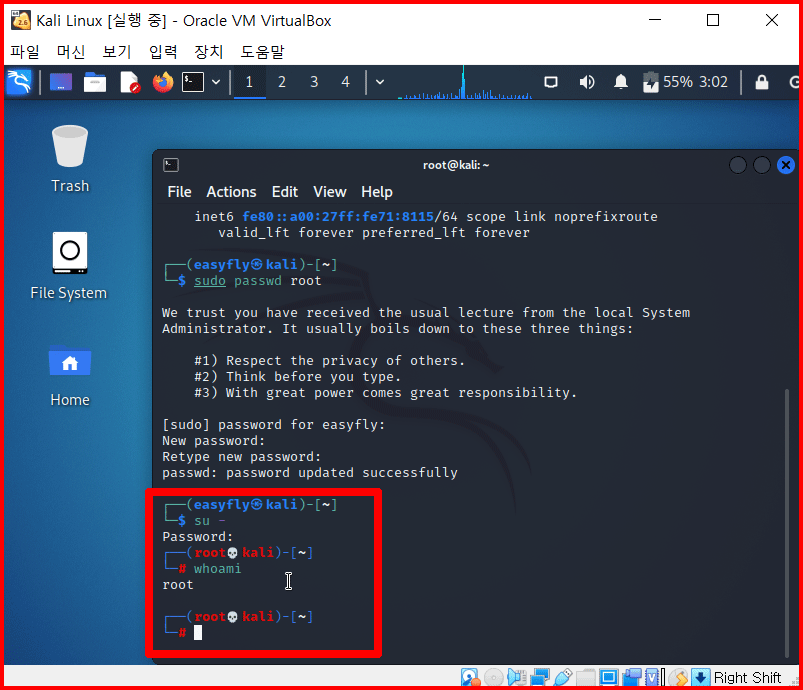Click the 3:02 clock in panel
803x690 pixels.
pos(713,82)
